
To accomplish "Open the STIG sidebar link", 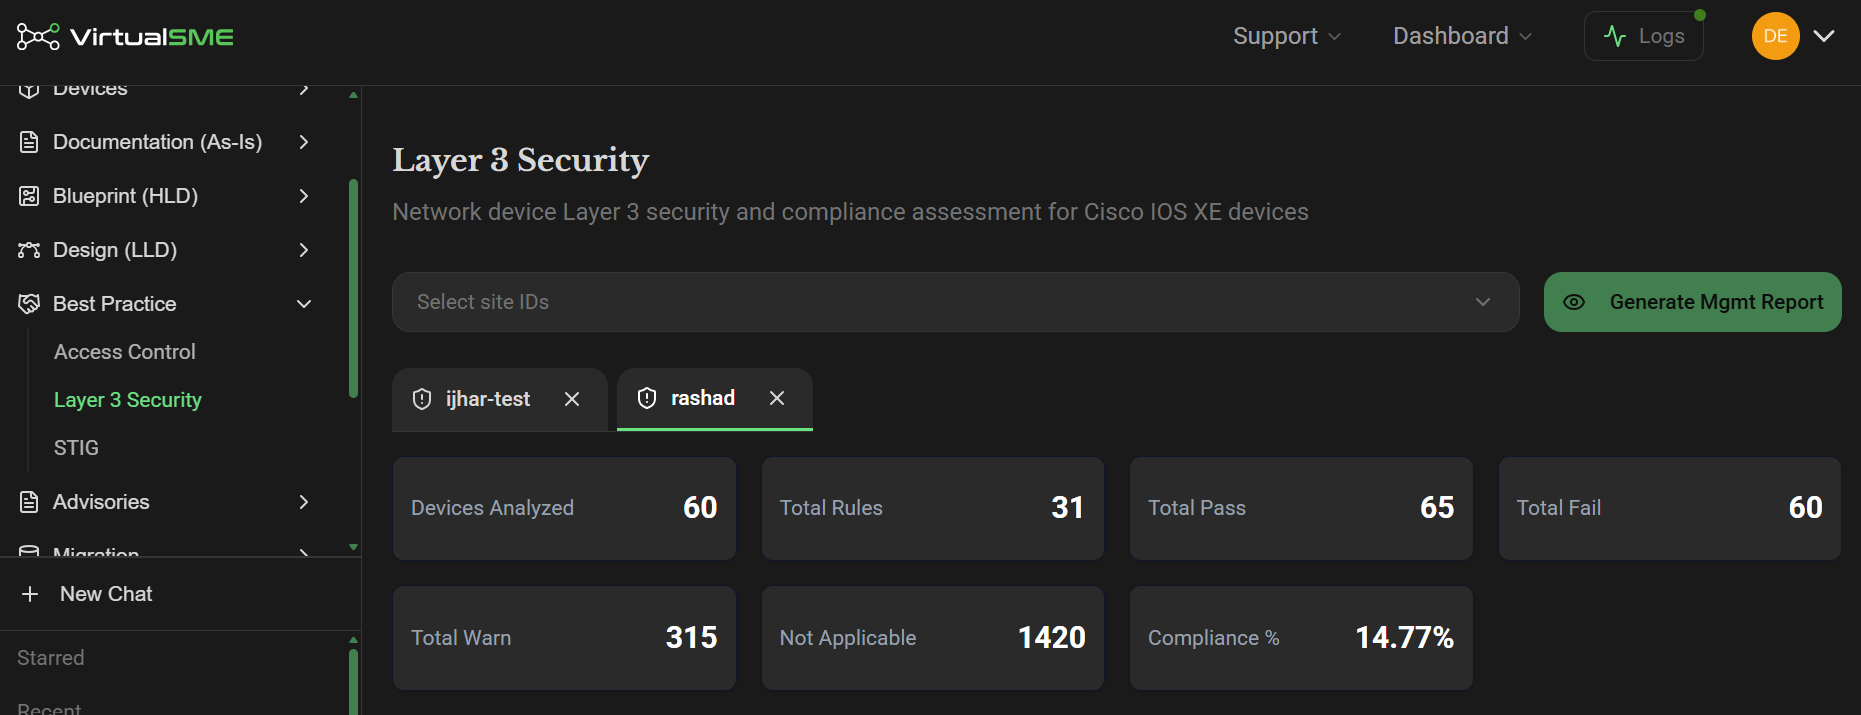I will coord(76,448).
